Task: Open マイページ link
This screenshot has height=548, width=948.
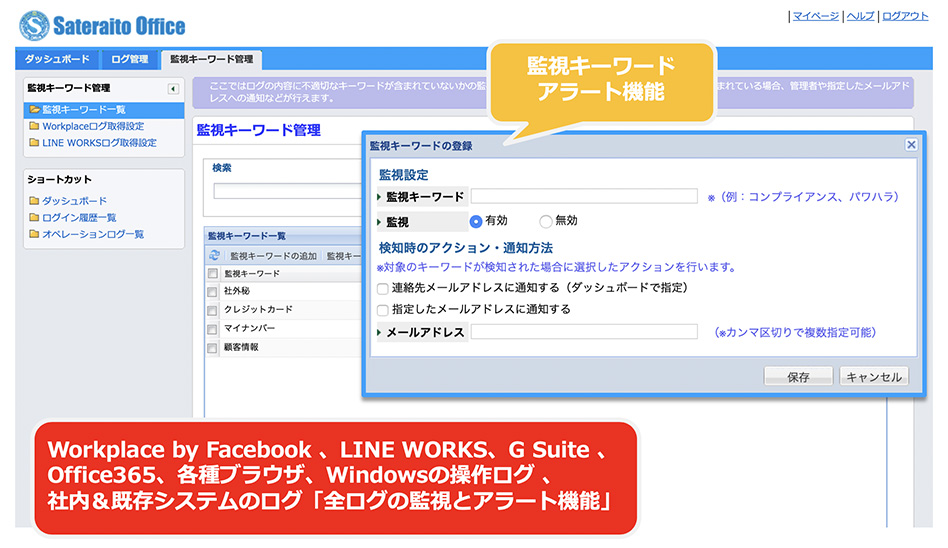Action: coord(816,16)
